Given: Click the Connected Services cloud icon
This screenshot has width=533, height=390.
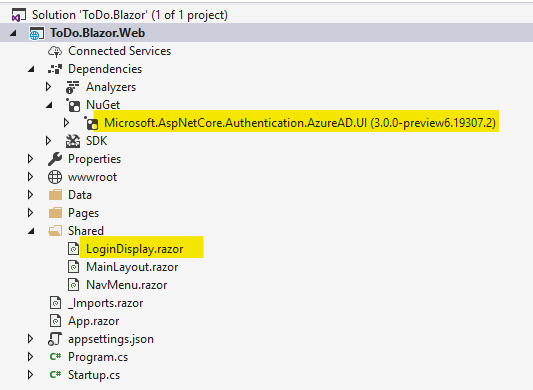Looking at the screenshot, I should coord(55,51).
